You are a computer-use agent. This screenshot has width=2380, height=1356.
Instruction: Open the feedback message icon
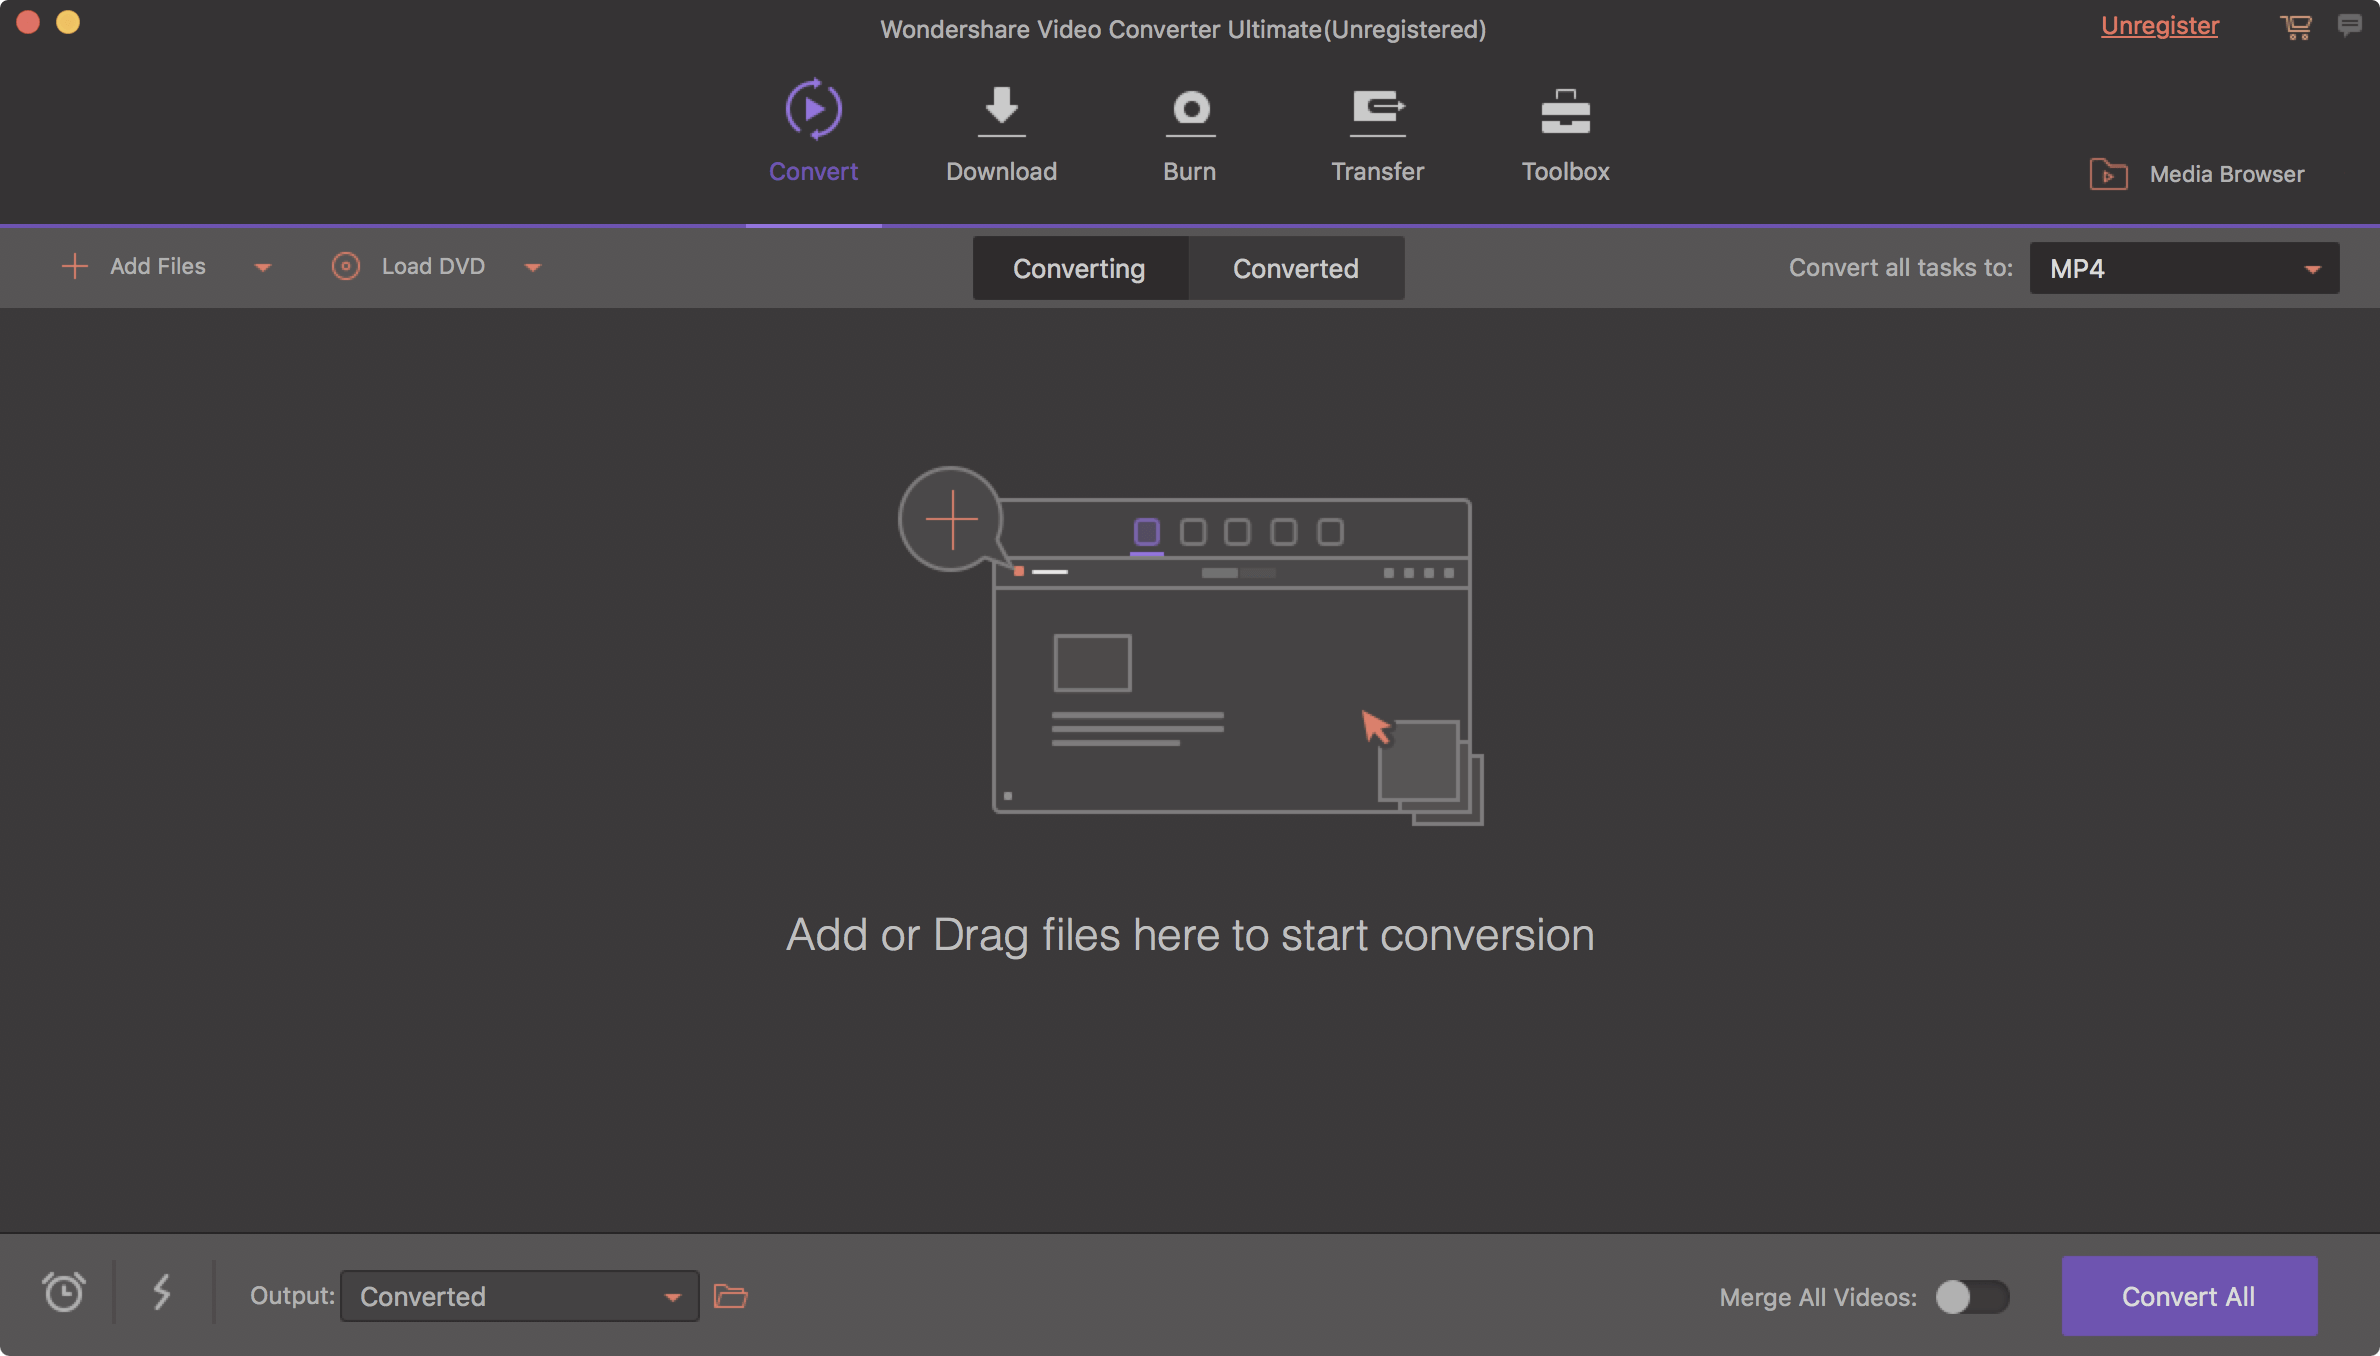tap(2349, 26)
